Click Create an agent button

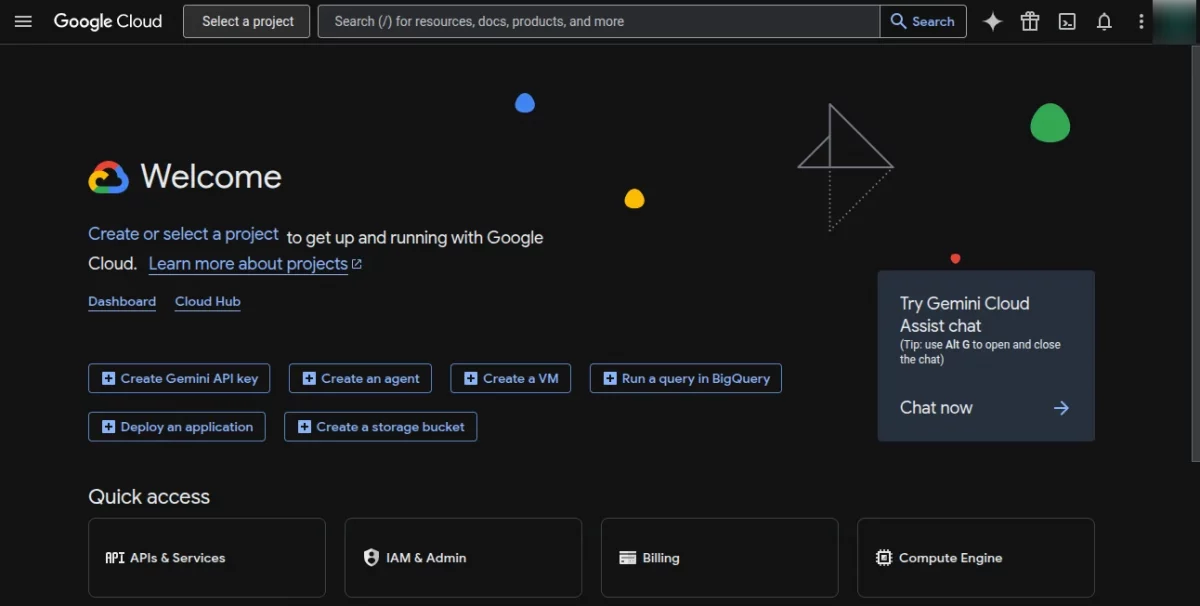[360, 379]
